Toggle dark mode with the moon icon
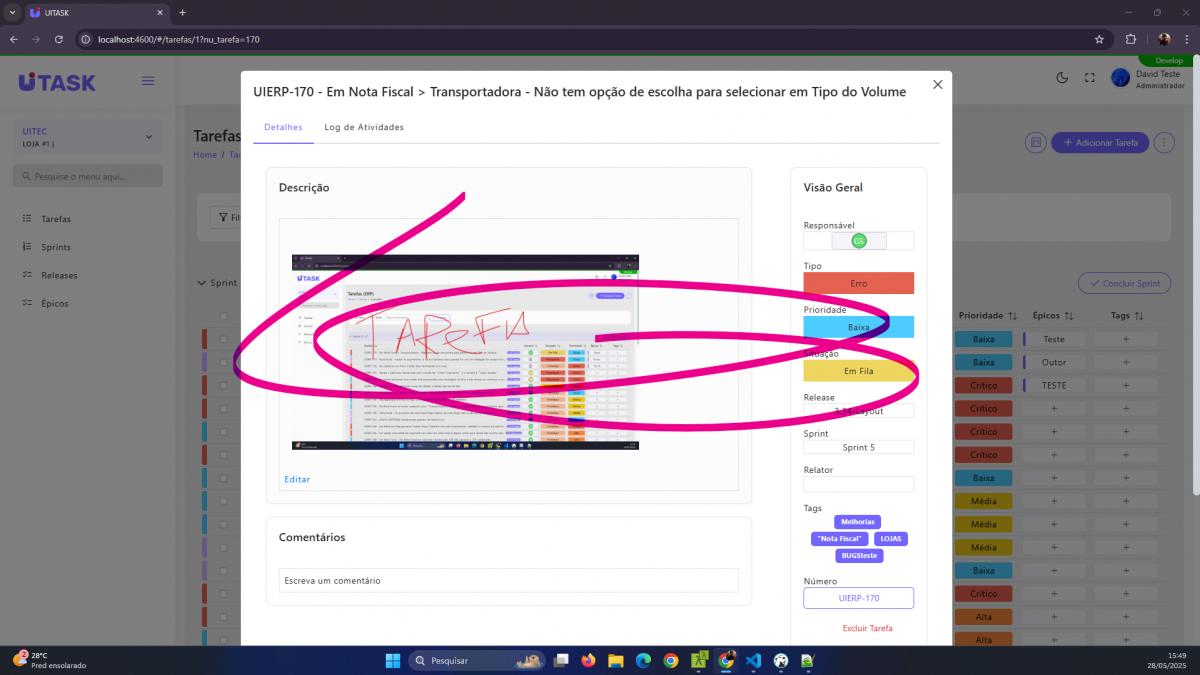The image size is (1200, 675). coord(1062,78)
